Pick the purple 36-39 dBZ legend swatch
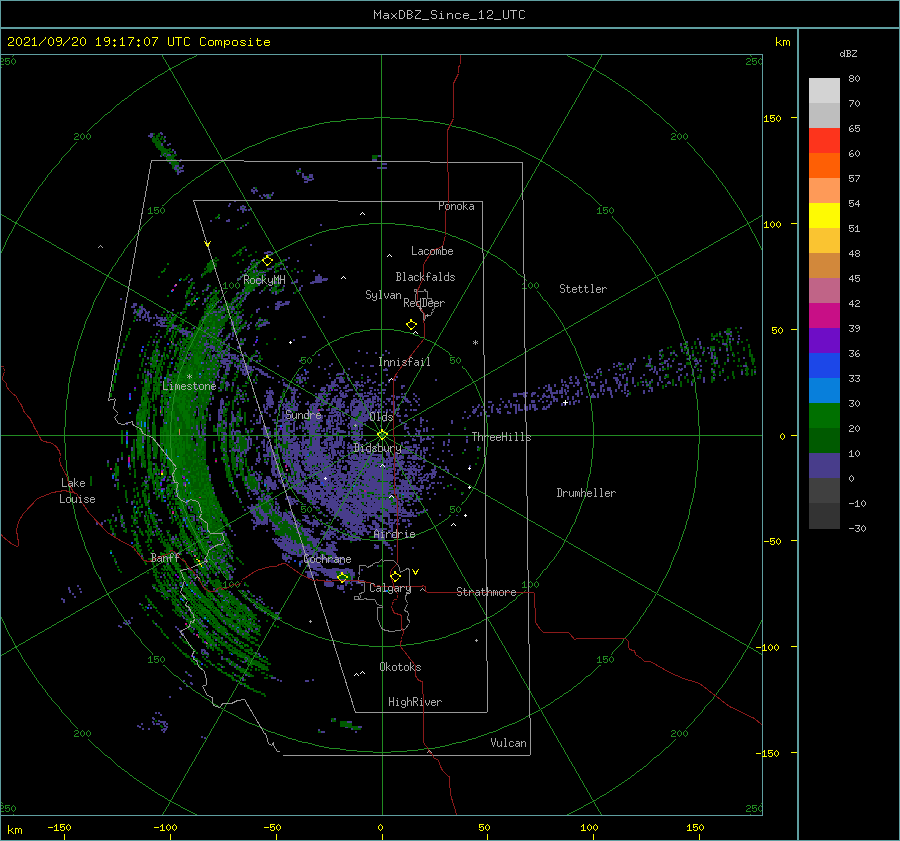900x841 pixels. [824, 341]
